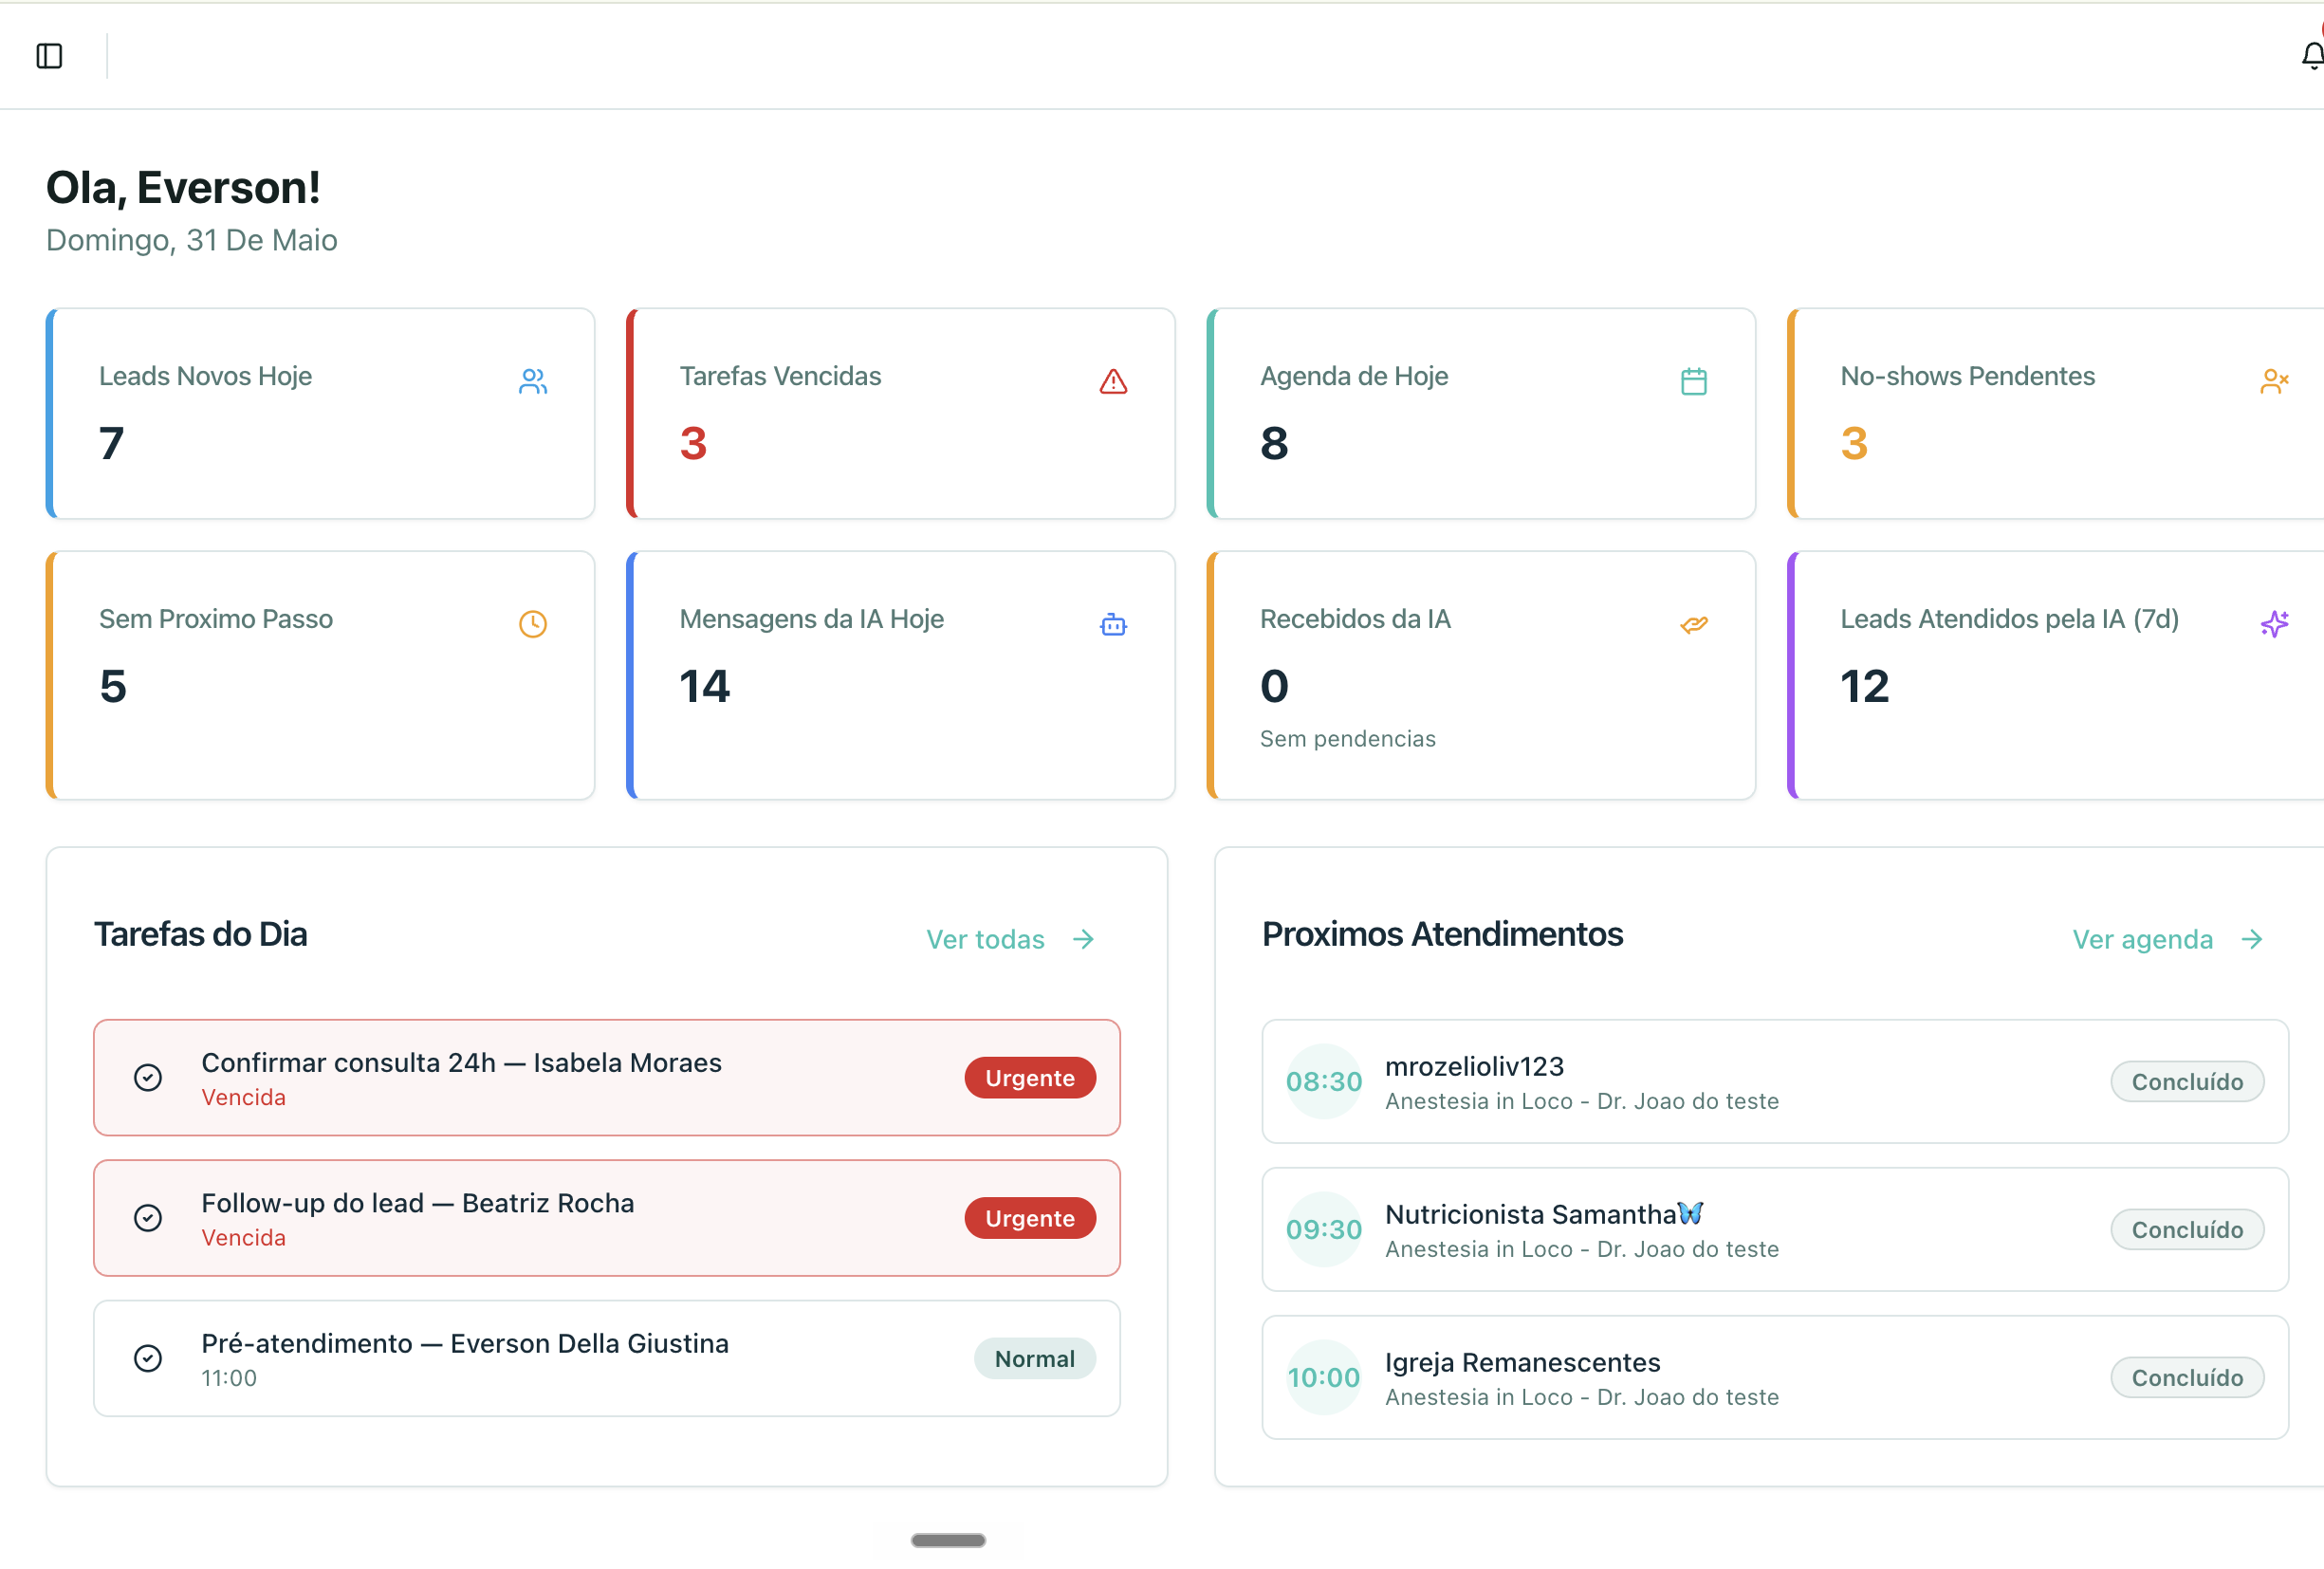Click the sparkles icon in Leads Atendidos pela IA
The image size is (2324, 1569).
point(2274,624)
